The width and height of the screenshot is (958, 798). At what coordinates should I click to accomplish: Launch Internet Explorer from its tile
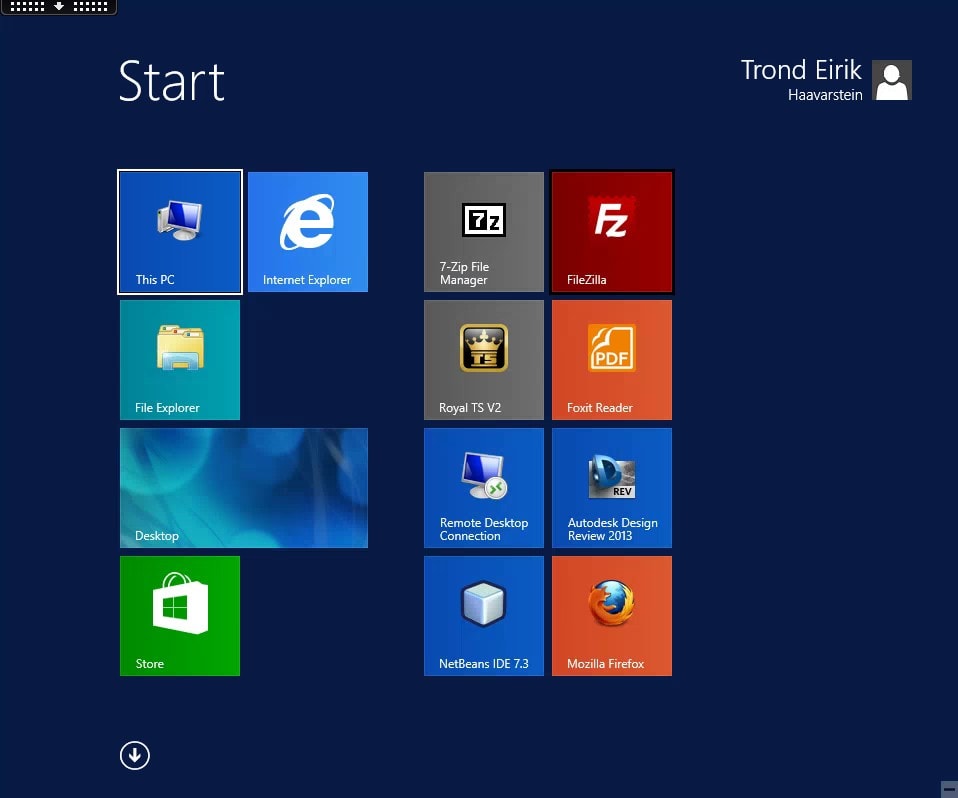click(308, 232)
